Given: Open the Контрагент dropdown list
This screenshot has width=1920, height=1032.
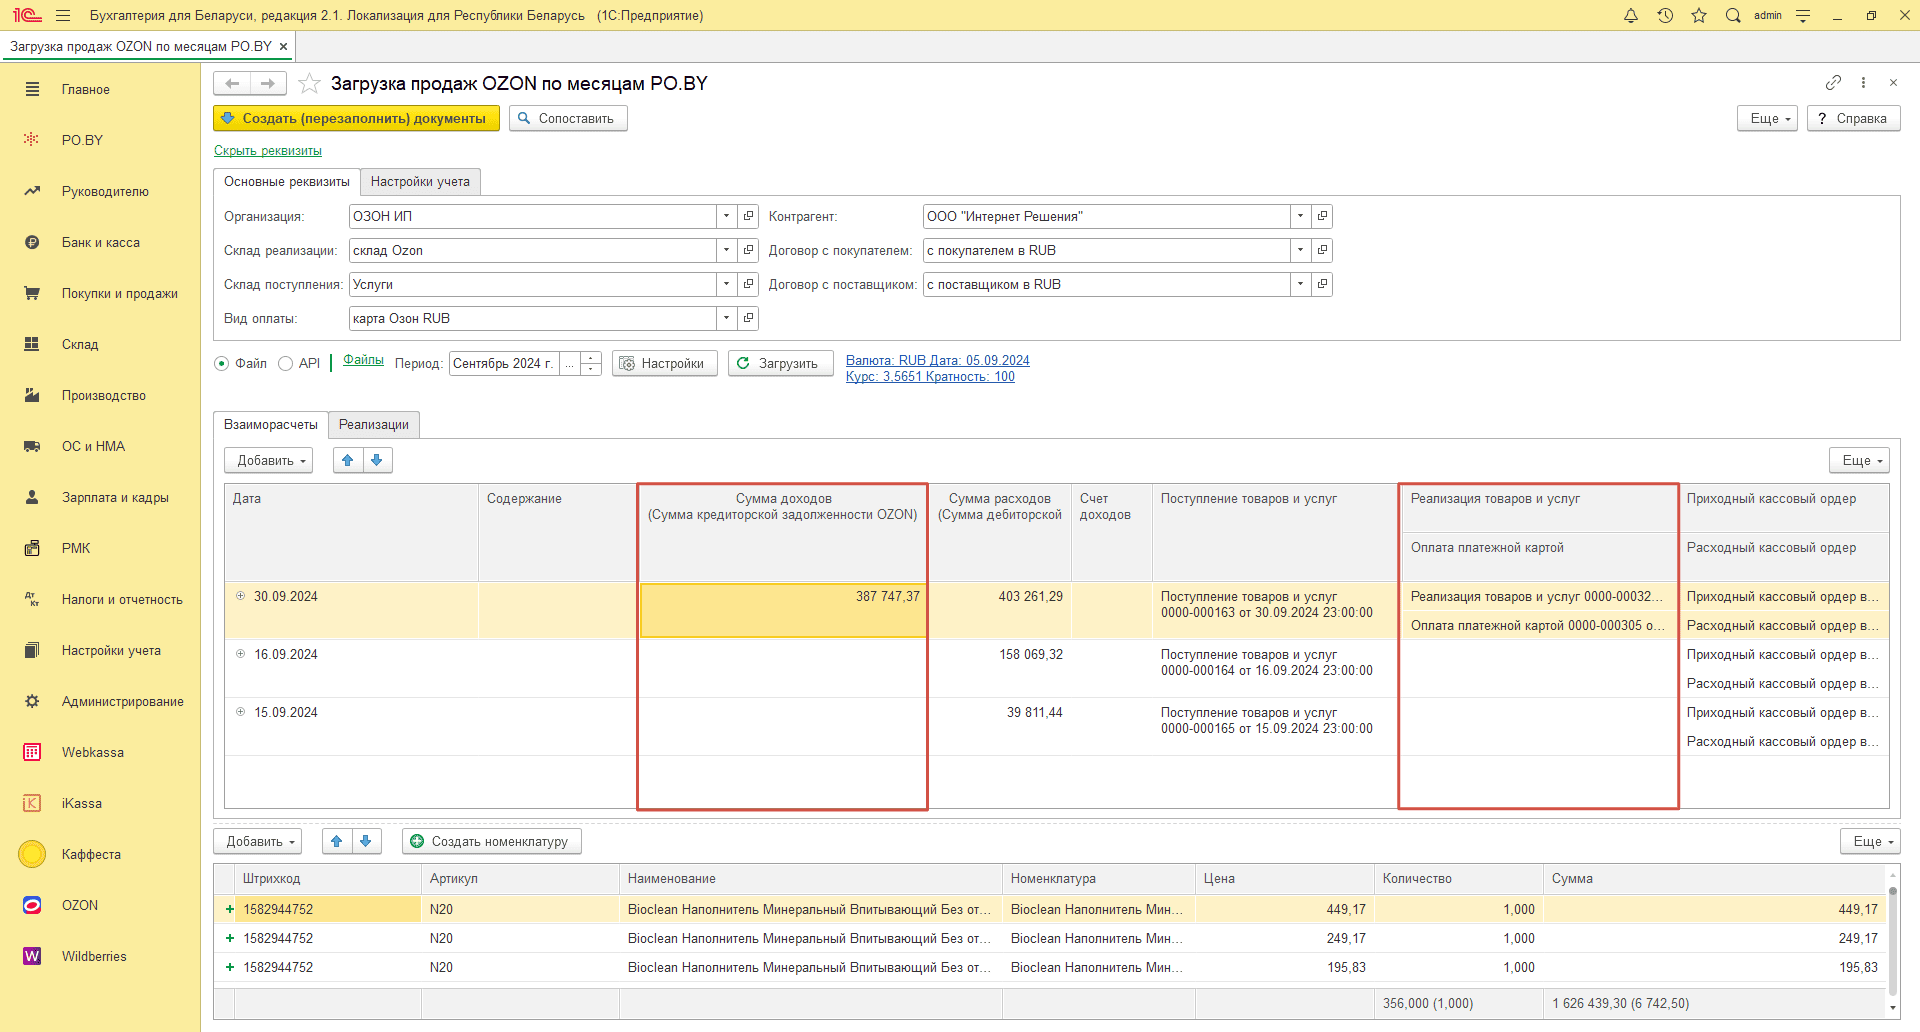Looking at the screenshot, I should point(1301,216).
